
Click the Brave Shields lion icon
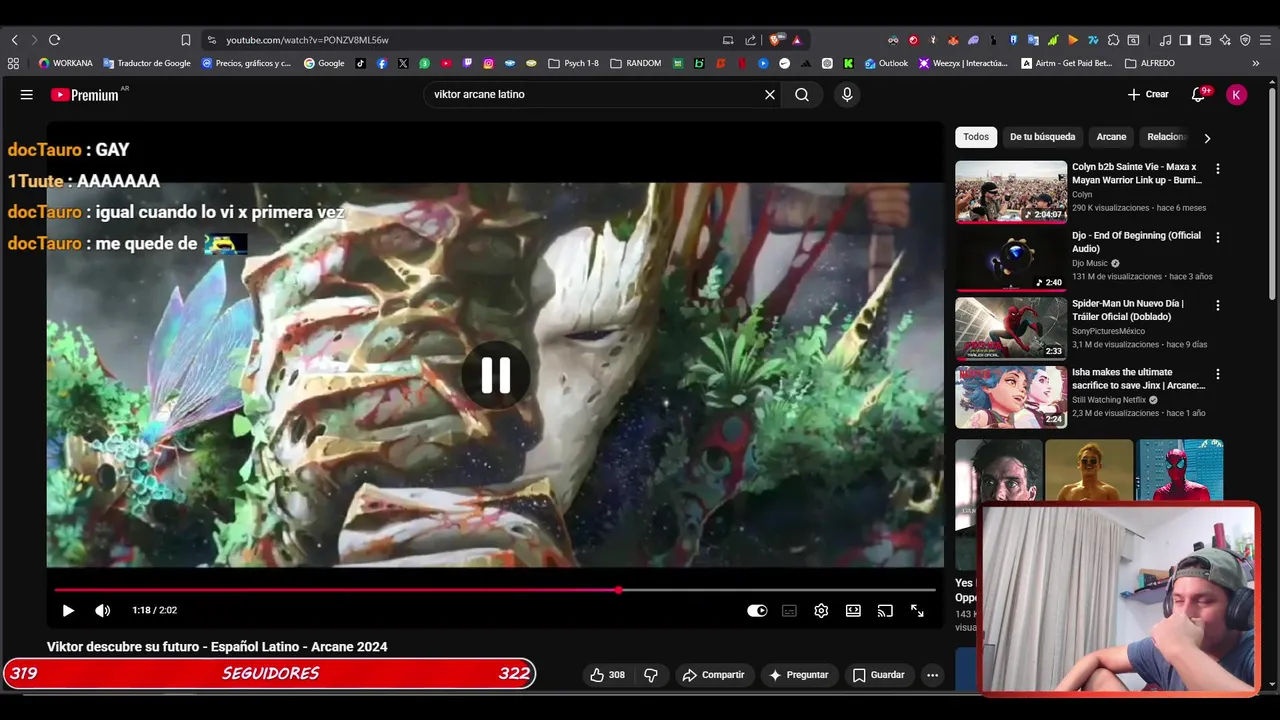click(x=775, y=40)
